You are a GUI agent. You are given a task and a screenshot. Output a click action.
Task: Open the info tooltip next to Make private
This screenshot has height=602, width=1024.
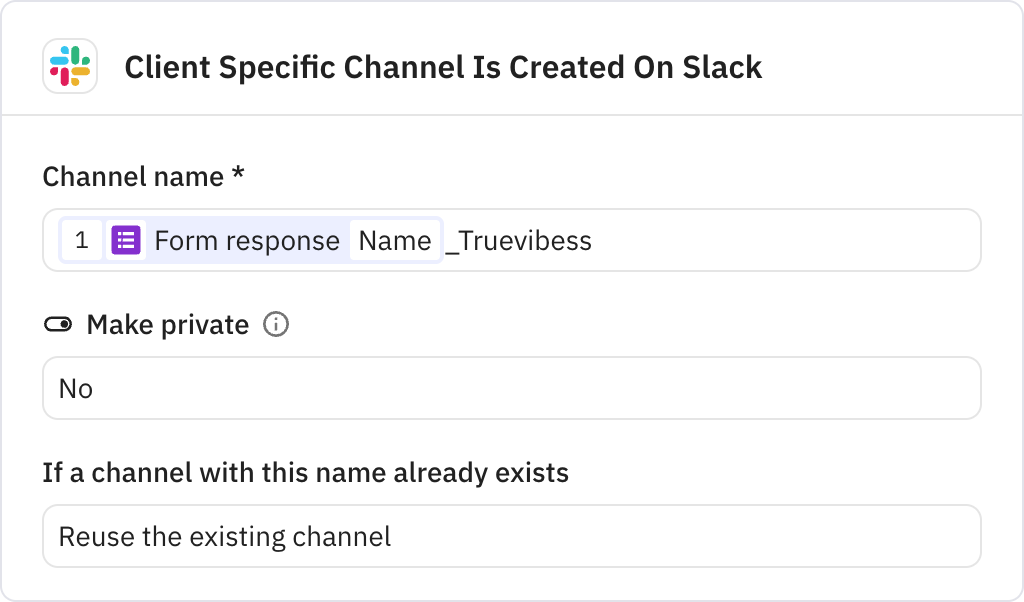(x=276, y=324)
